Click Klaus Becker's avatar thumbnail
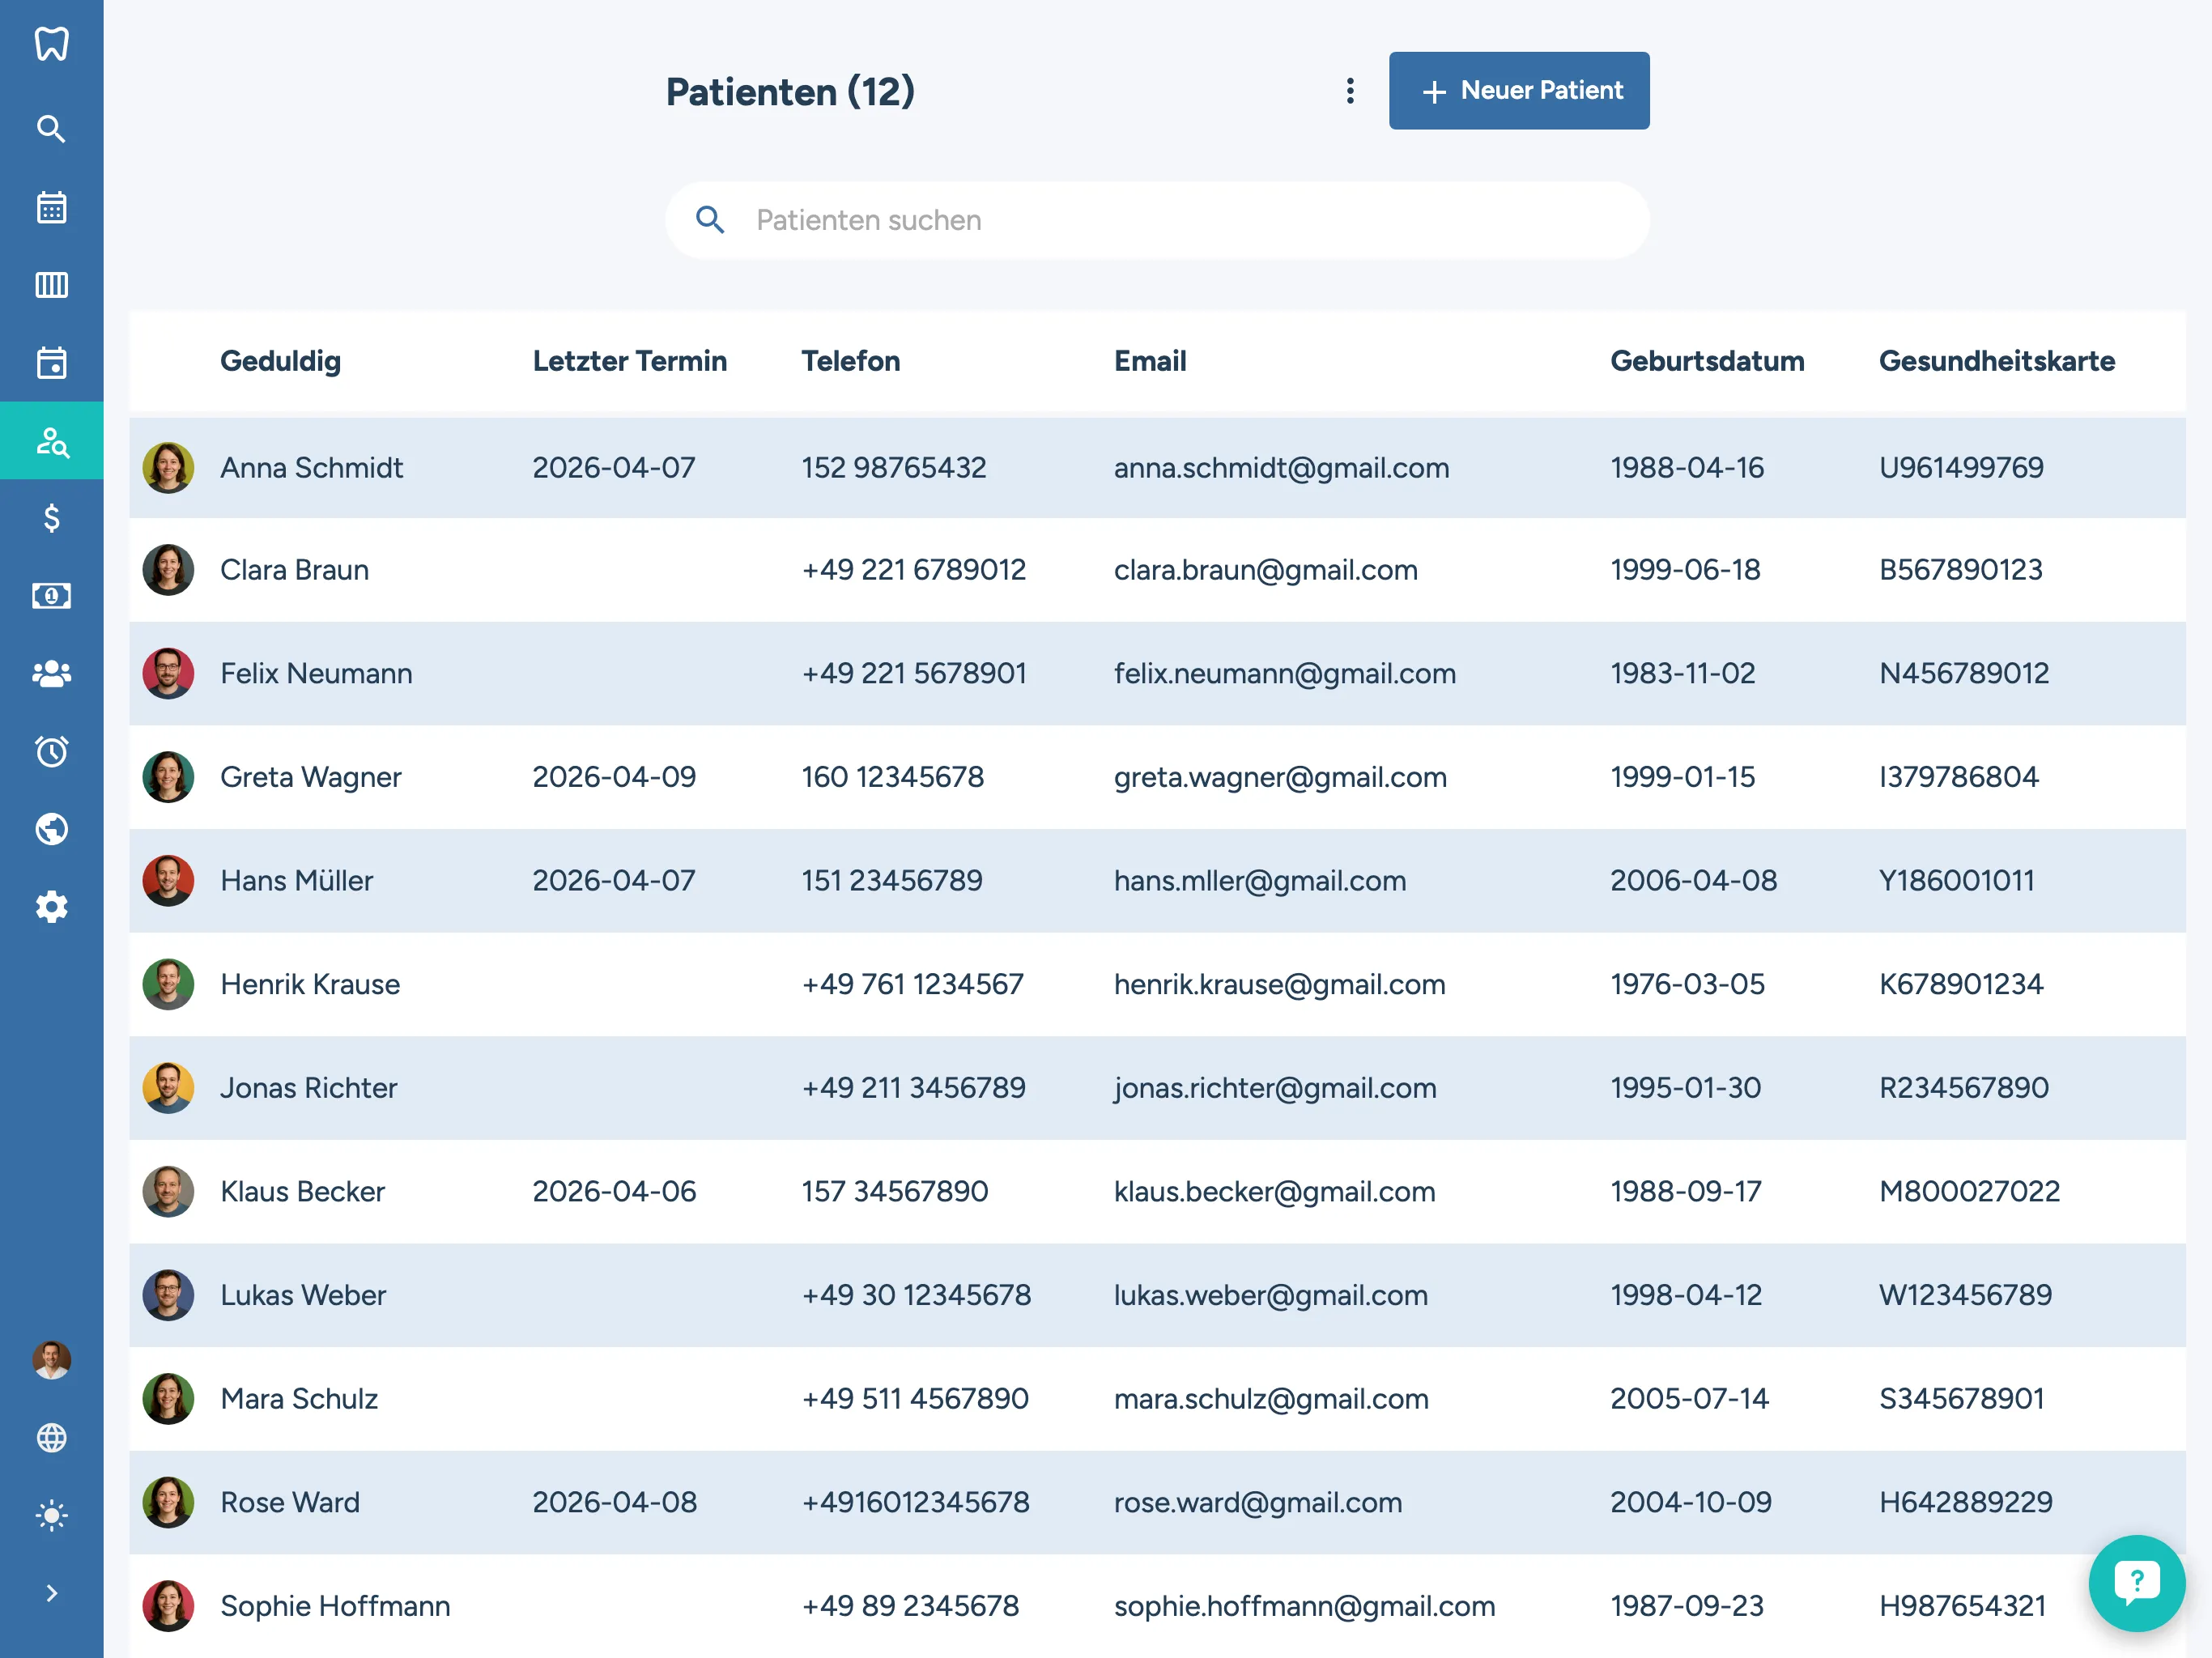 click(168, 1191)
